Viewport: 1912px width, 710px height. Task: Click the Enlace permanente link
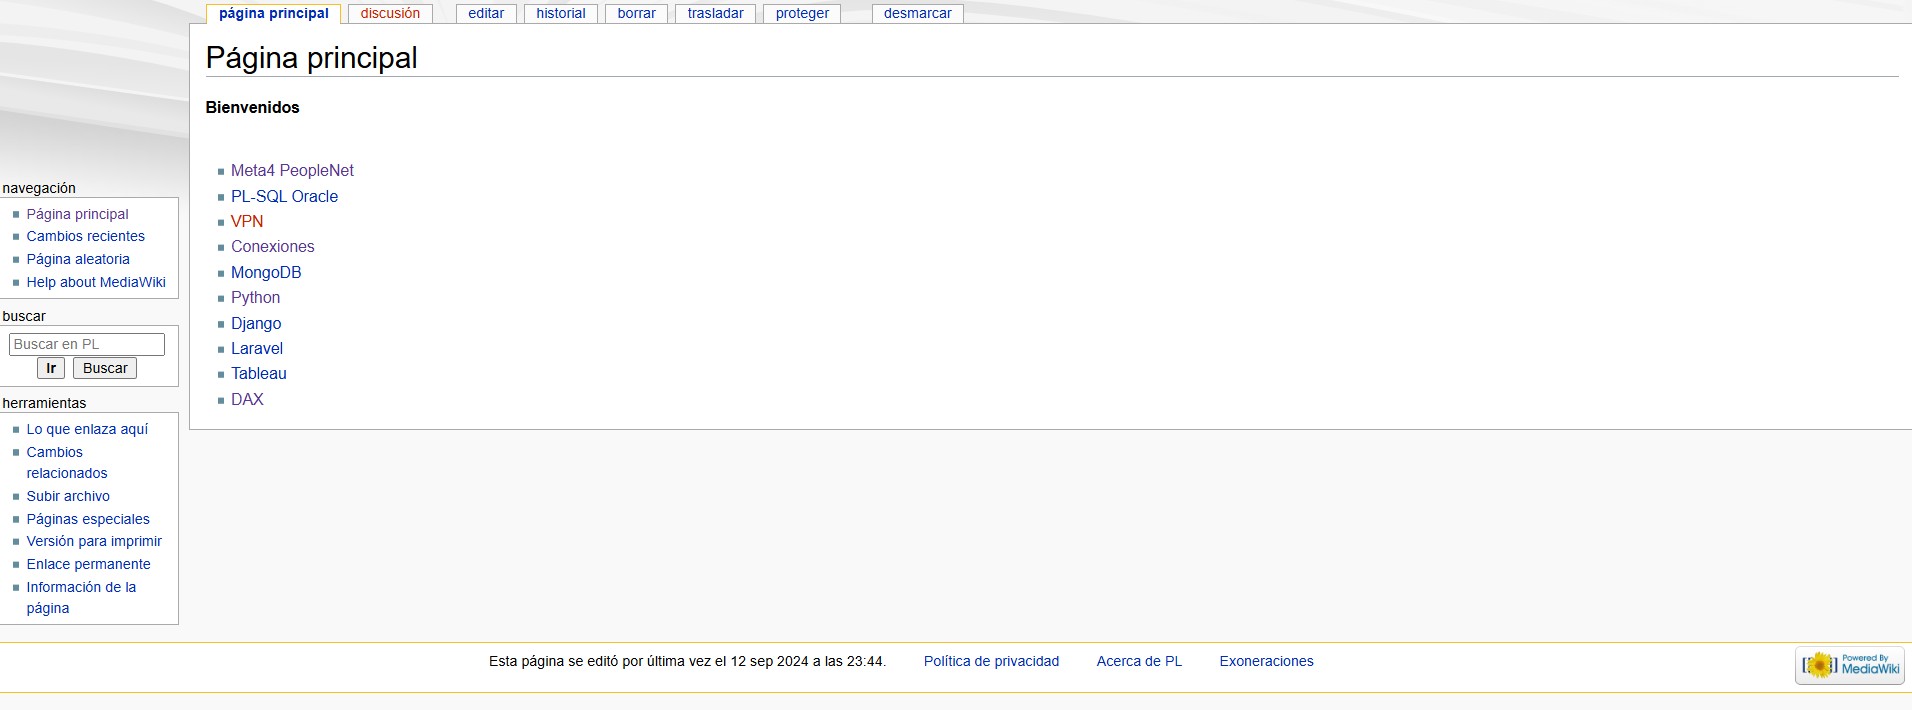(x=89, y=564)
